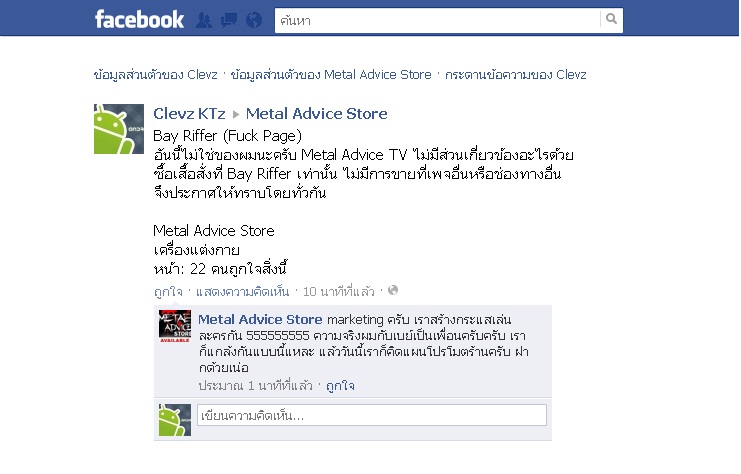The height and width of the screenshot is (474, 741).
Task: Open the Clevz KTz profile name link
Action: (189, 114)
